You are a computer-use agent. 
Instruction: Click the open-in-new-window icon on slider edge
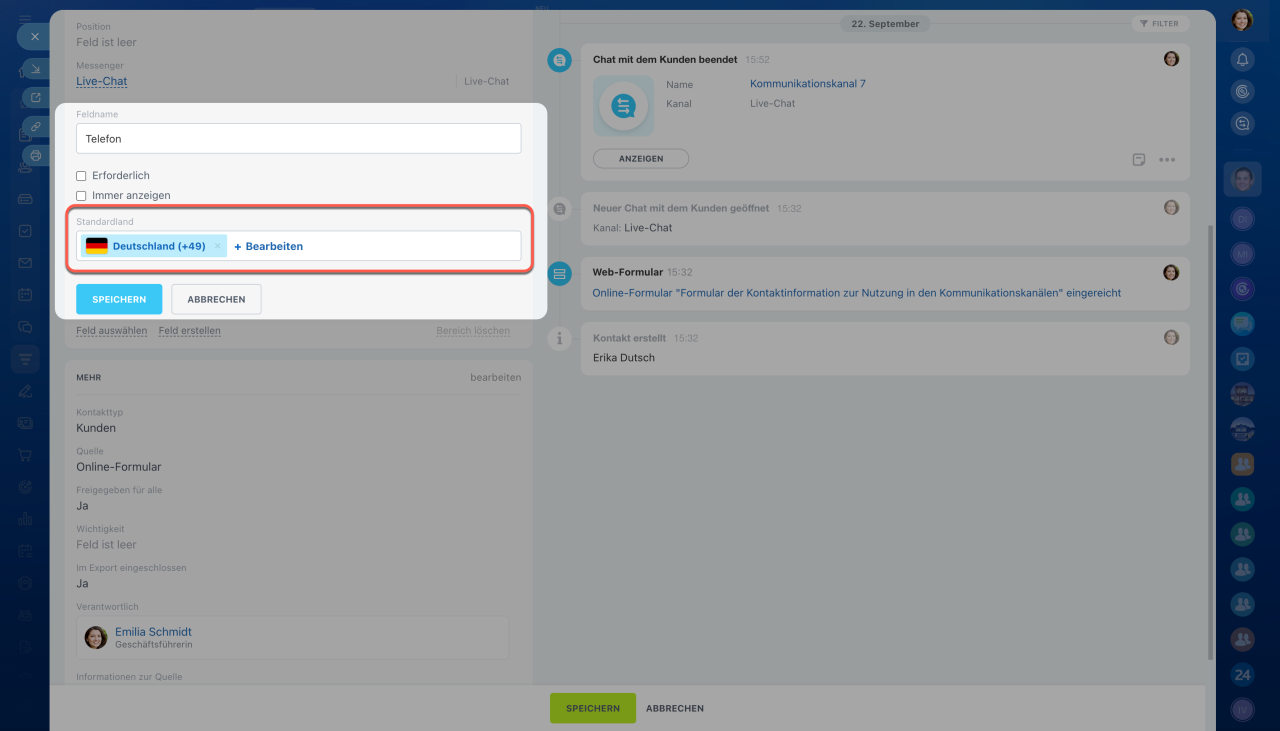coord(36,98)
